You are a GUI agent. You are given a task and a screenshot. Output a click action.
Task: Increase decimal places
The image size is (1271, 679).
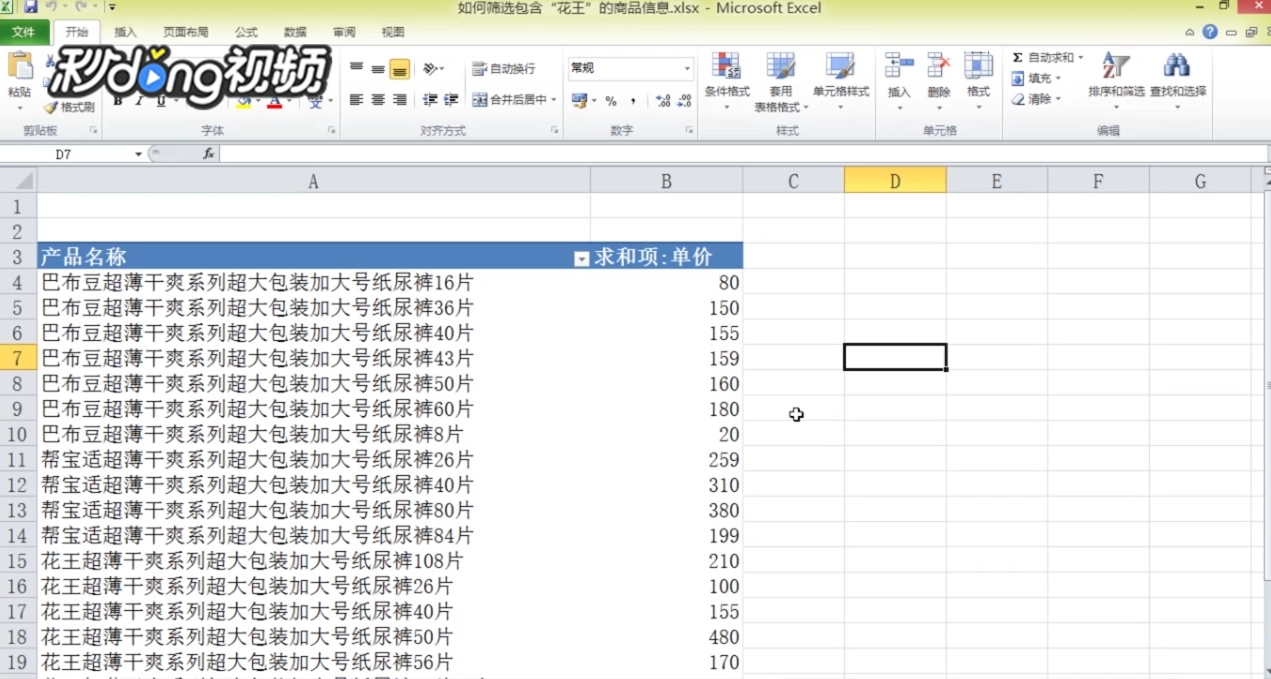663,101
